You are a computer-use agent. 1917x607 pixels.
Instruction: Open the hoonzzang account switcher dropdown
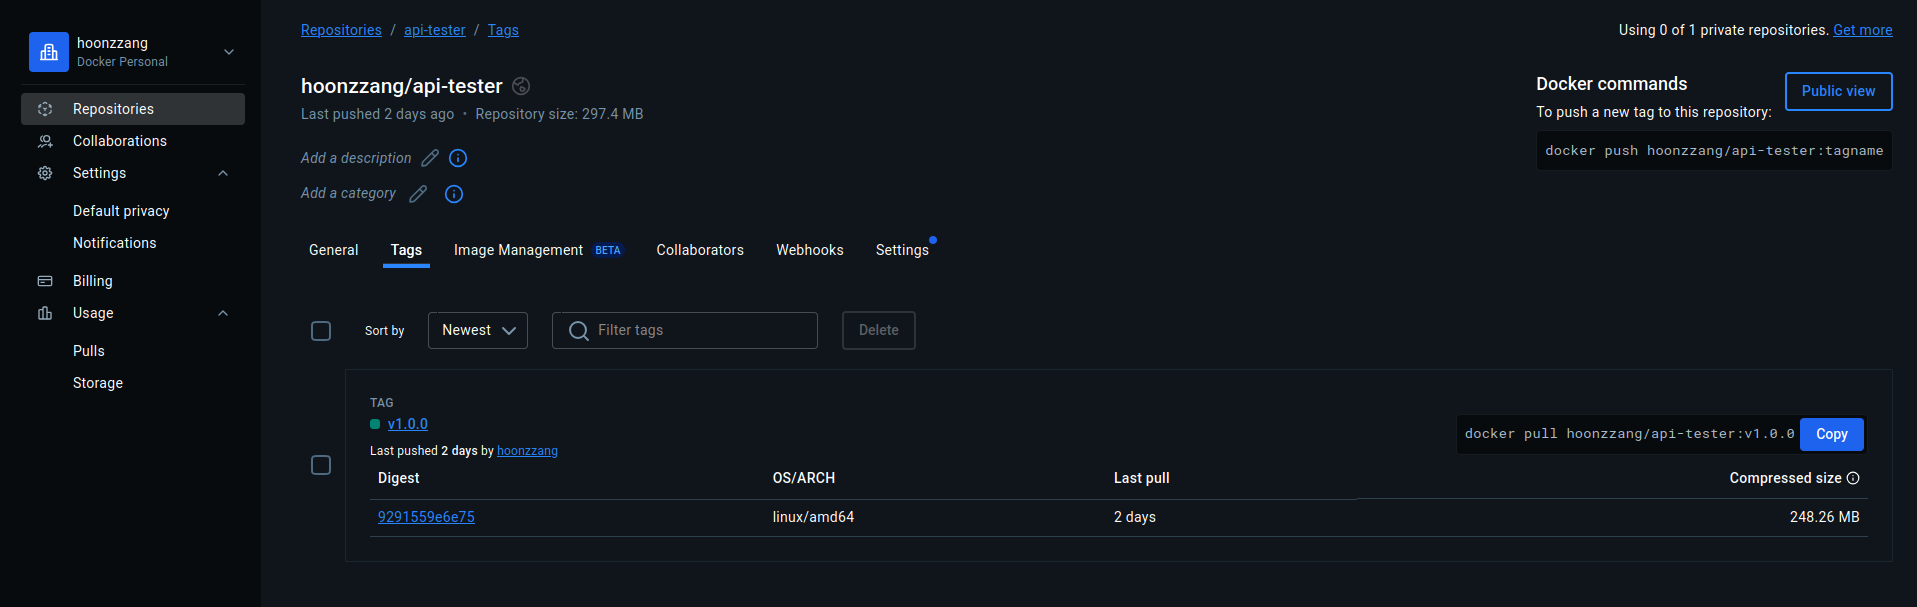(229, 52)
